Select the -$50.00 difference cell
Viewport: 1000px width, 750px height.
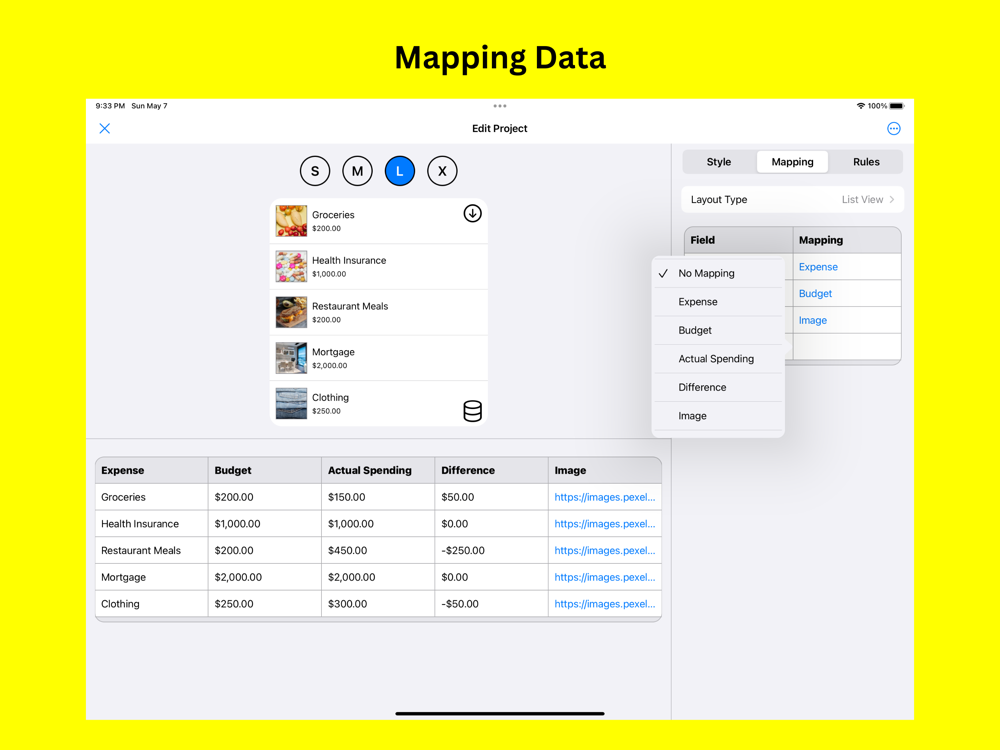click(492, 604)
